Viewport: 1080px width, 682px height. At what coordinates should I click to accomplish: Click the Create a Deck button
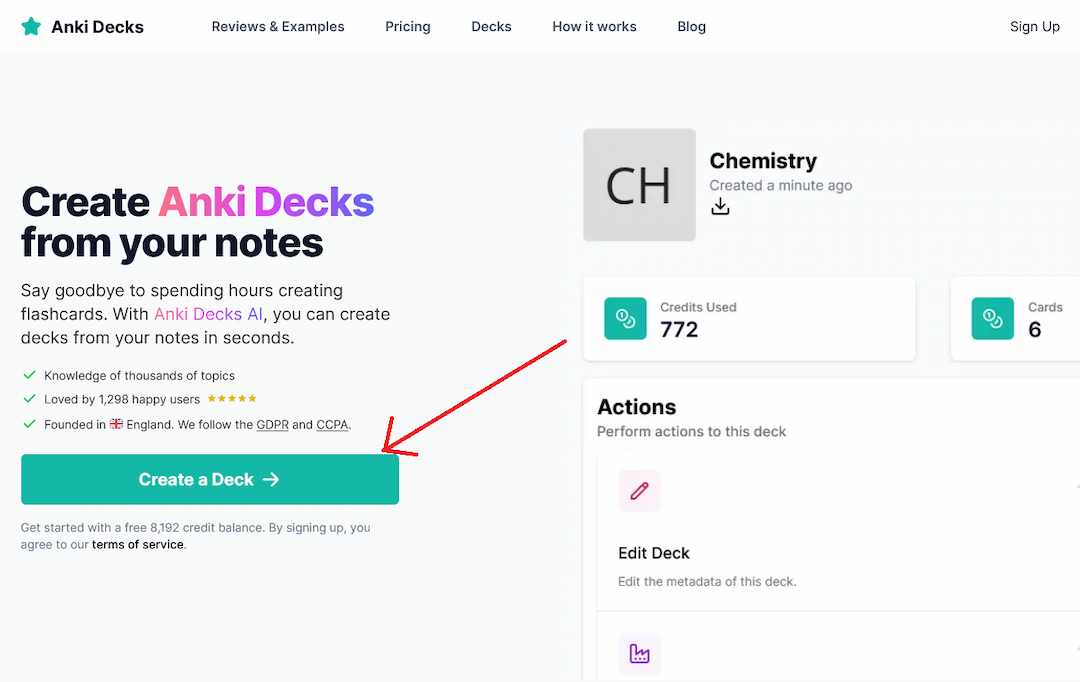click(x=210, y=479)
